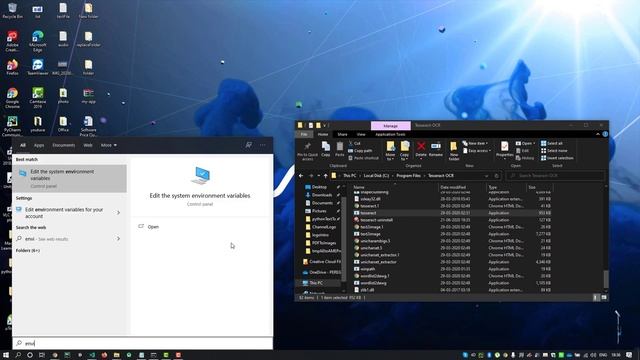Viewport: 640px width, 360px height.
Task: Select Downloads in navigation pane
Action: click(x=322, y=195)
